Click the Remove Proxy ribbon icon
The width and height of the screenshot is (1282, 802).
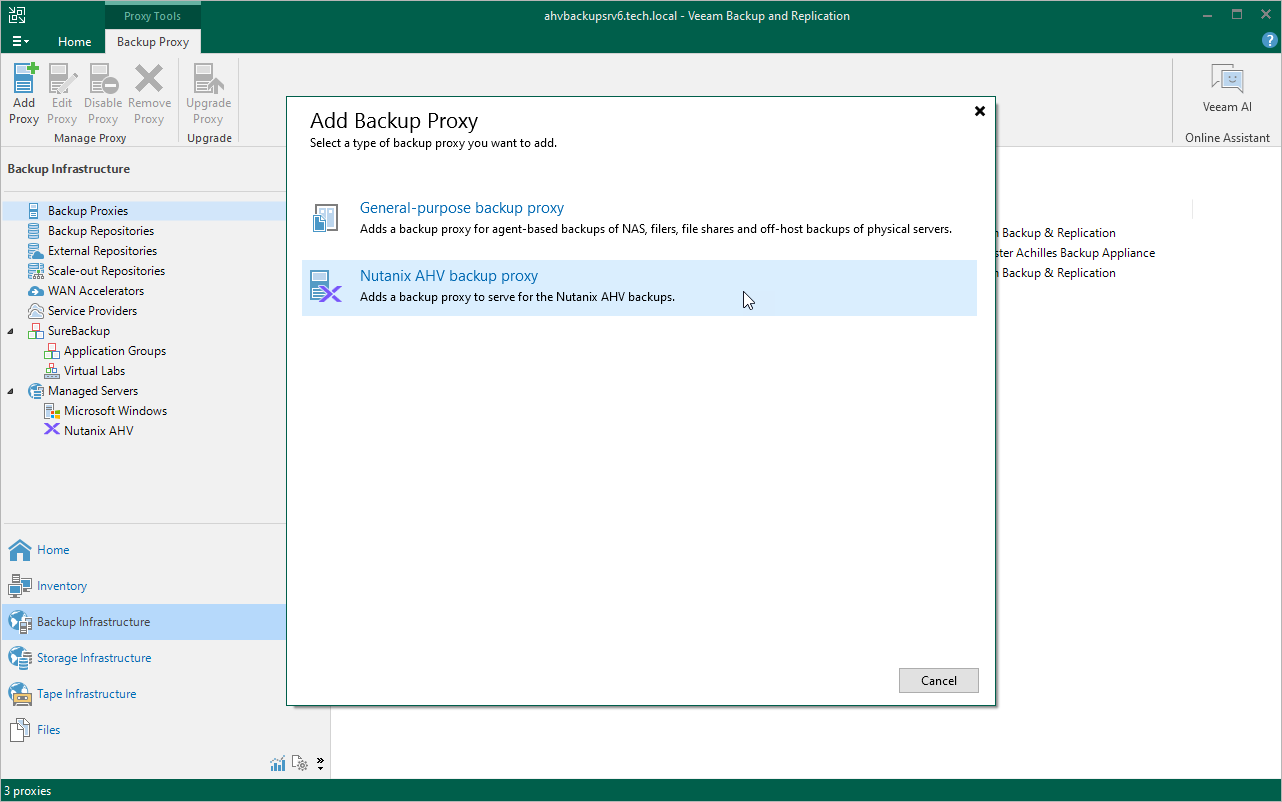pyautogui.click(x=149, y=79)
